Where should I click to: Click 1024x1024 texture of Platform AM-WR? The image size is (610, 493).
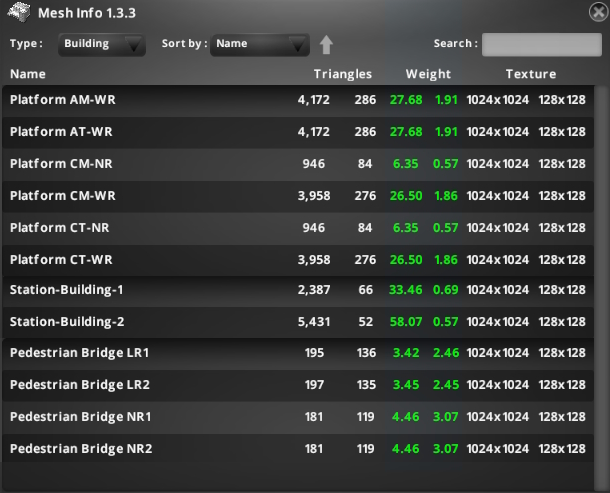pyautogui.click(x=498, y=100)
